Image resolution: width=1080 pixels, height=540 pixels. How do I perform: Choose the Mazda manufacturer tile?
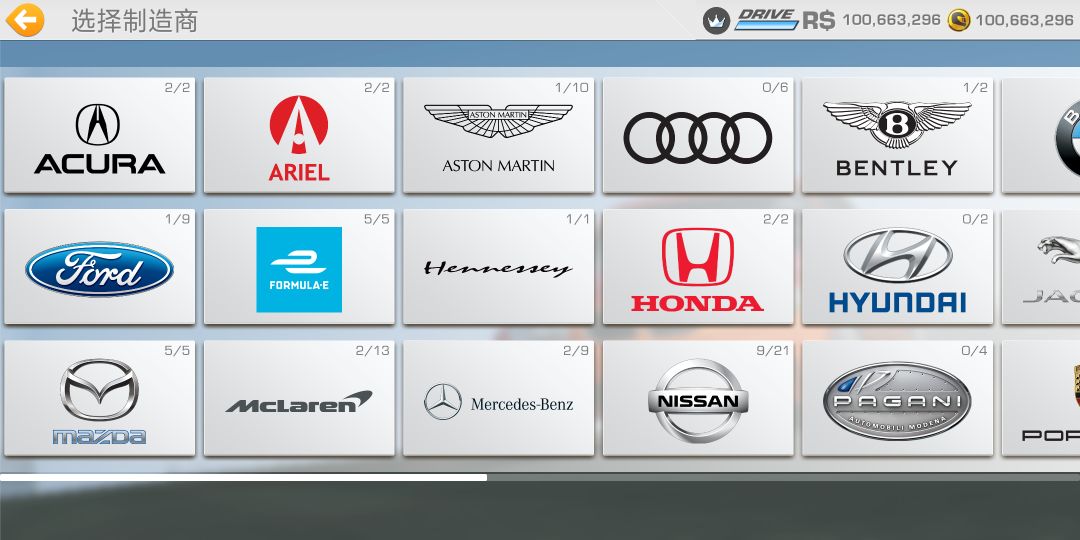pyautogui.click(x=100, y=398)
